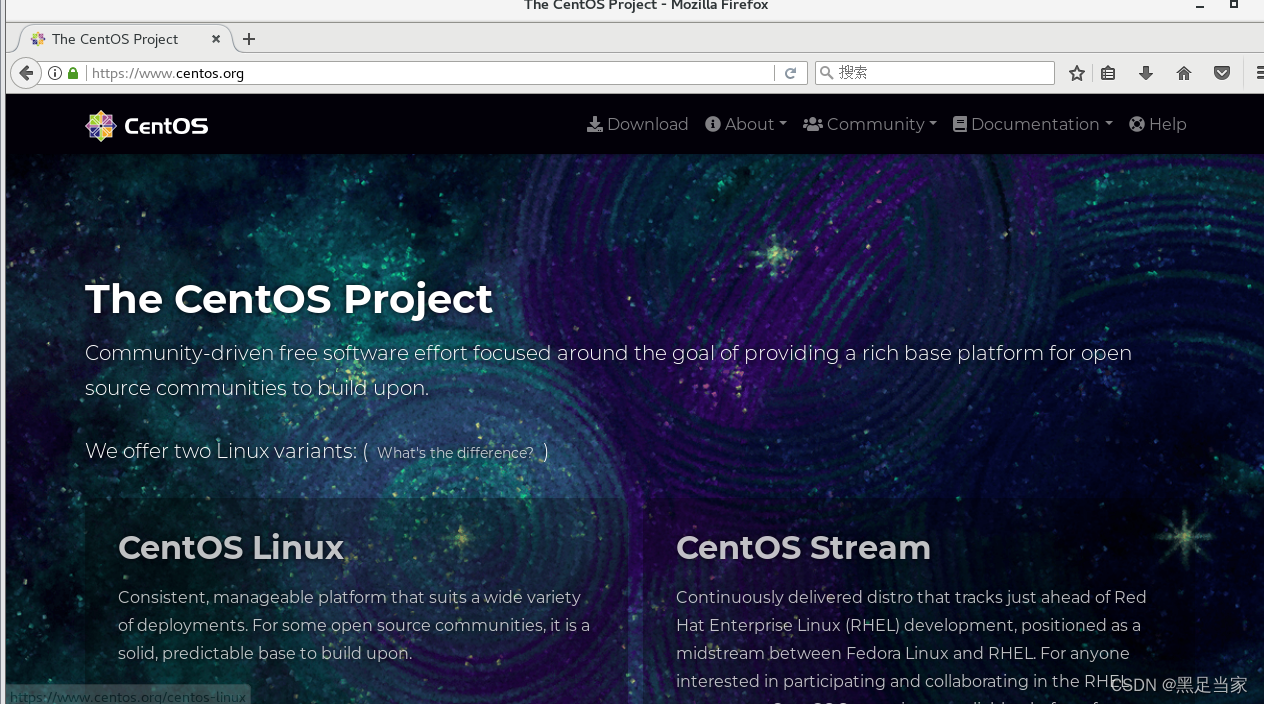Open the CentOS Stream heading link
The width and height of the screenshot is (1264, 704).
click(803, 548)
